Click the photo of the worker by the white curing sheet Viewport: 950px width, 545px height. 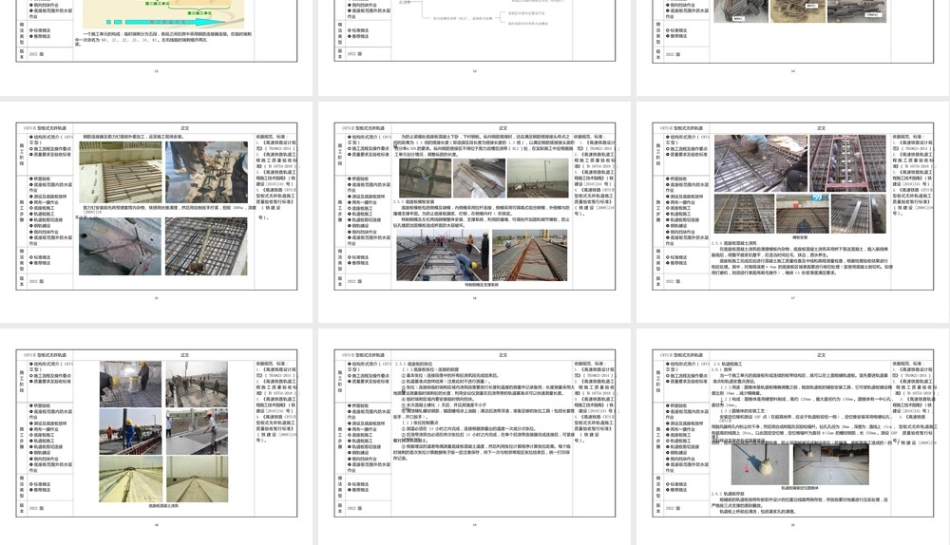(130, 384)
